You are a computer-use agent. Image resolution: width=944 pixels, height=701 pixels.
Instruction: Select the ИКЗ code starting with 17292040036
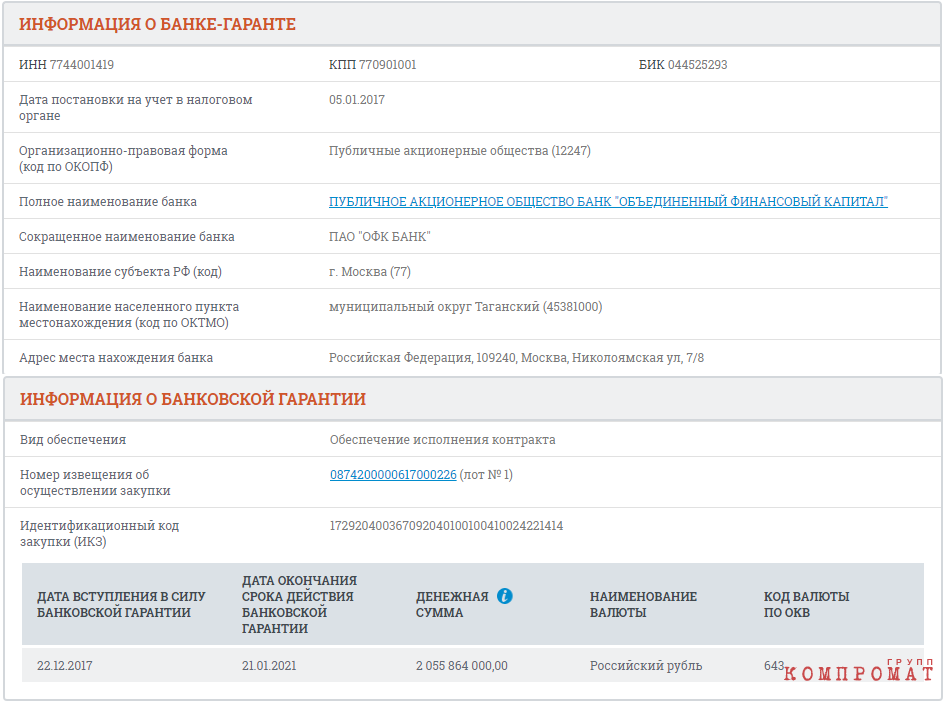pos(446,526)
